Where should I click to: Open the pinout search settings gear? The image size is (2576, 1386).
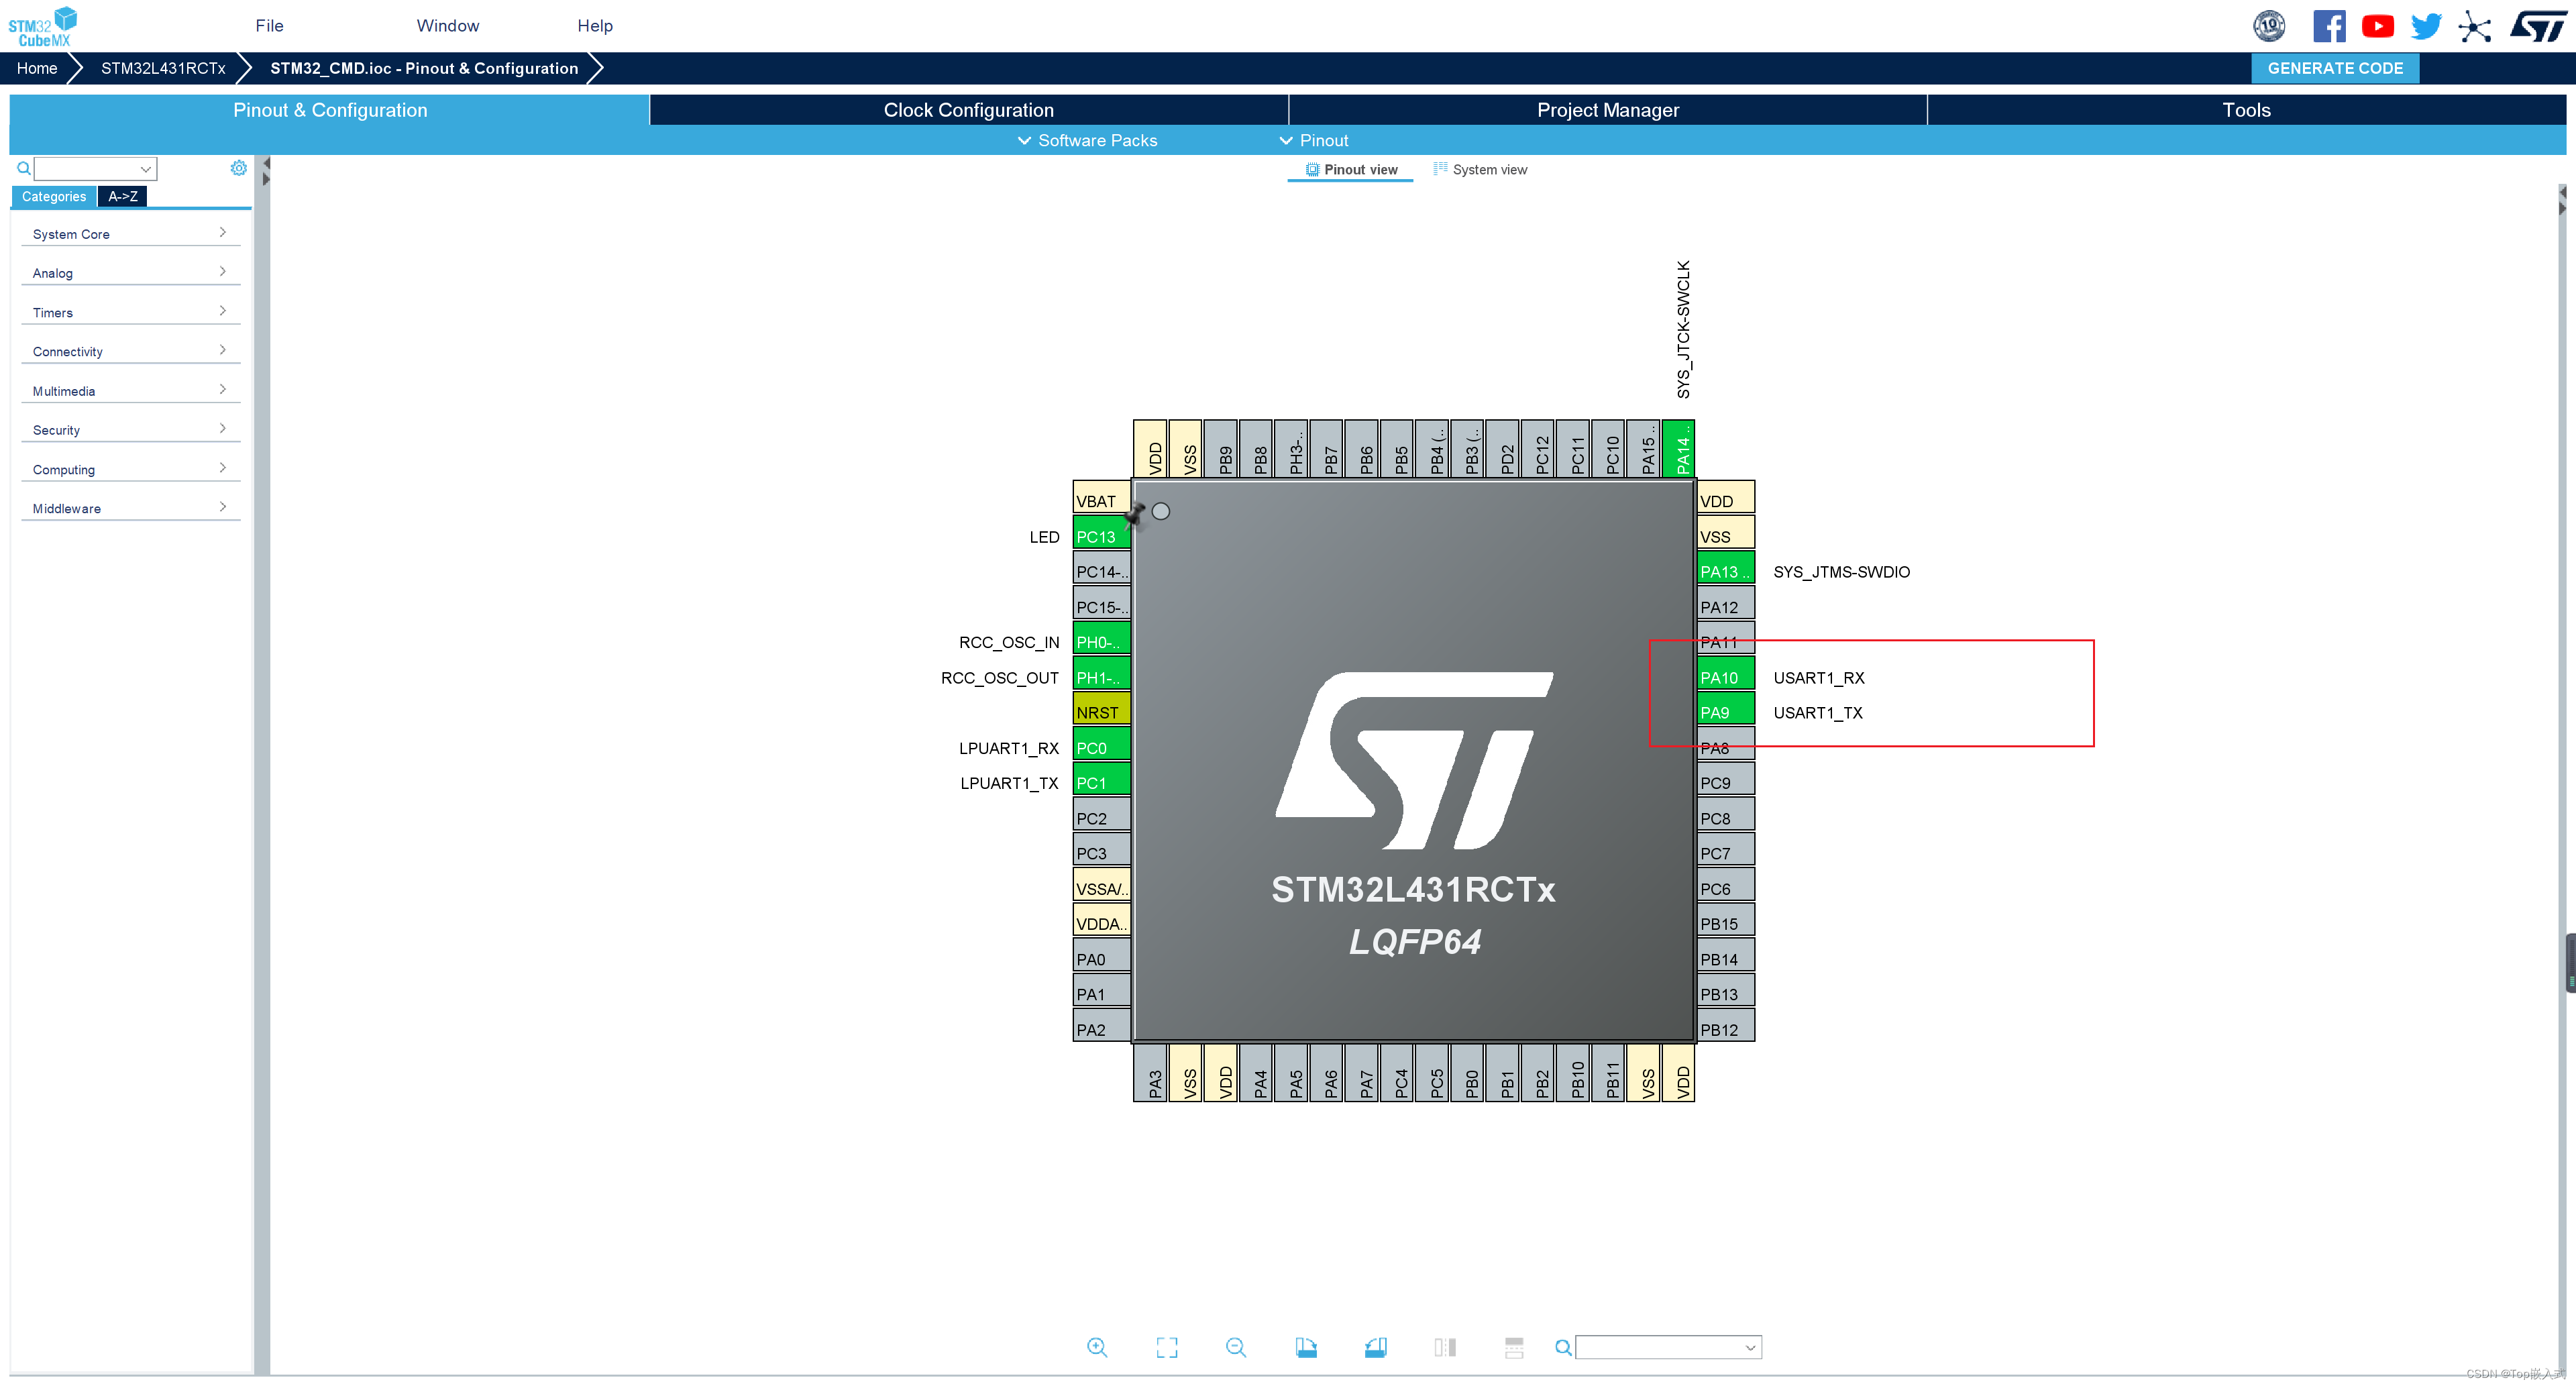click(x=239, y=168)
